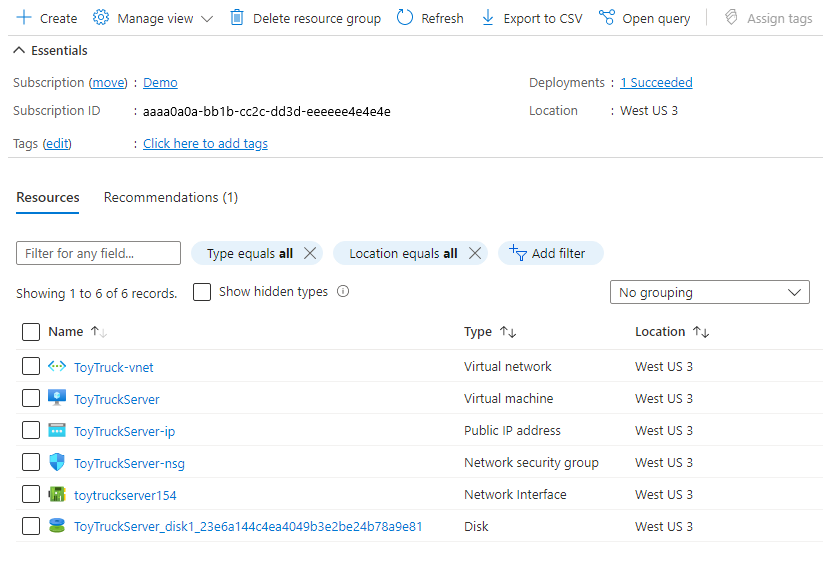Click the info icon beside Show hidden types

343,291
